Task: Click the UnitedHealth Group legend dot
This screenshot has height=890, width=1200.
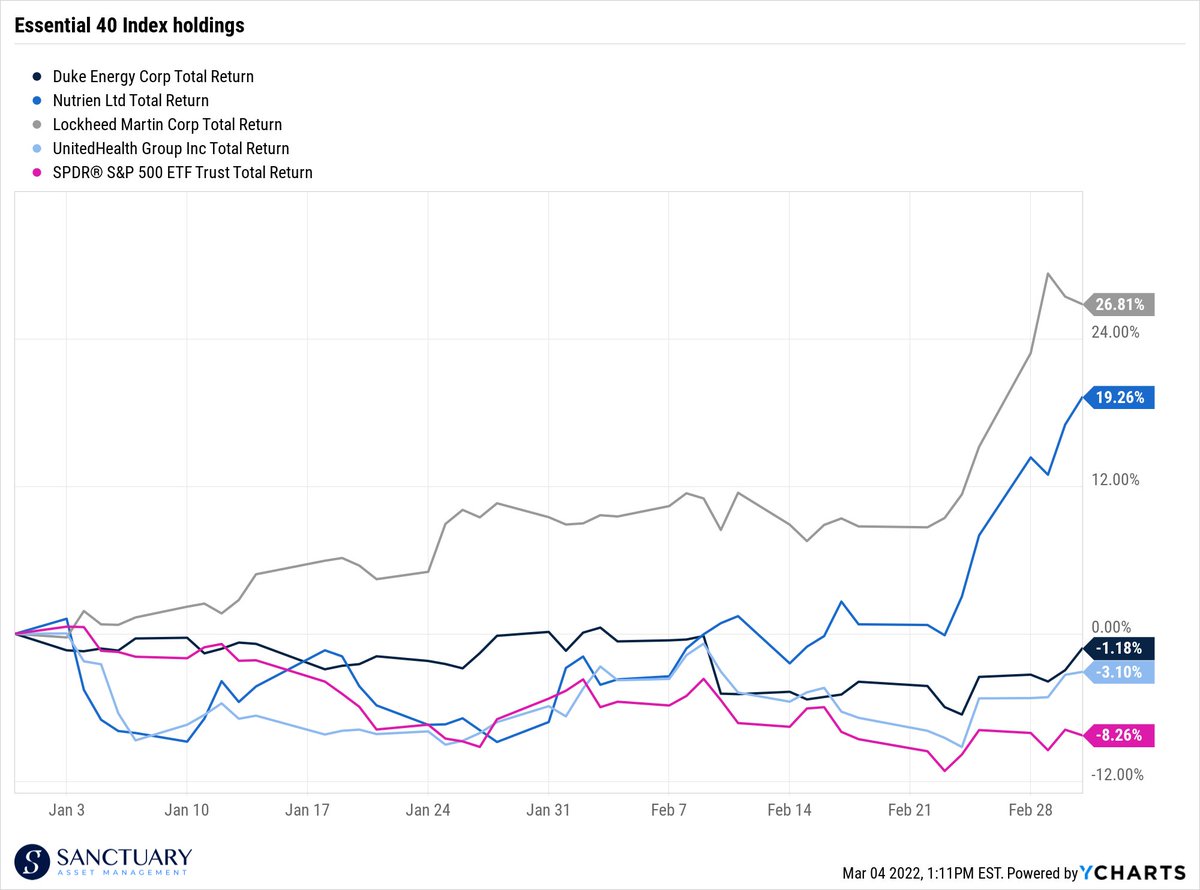Action: coord(37,149)
